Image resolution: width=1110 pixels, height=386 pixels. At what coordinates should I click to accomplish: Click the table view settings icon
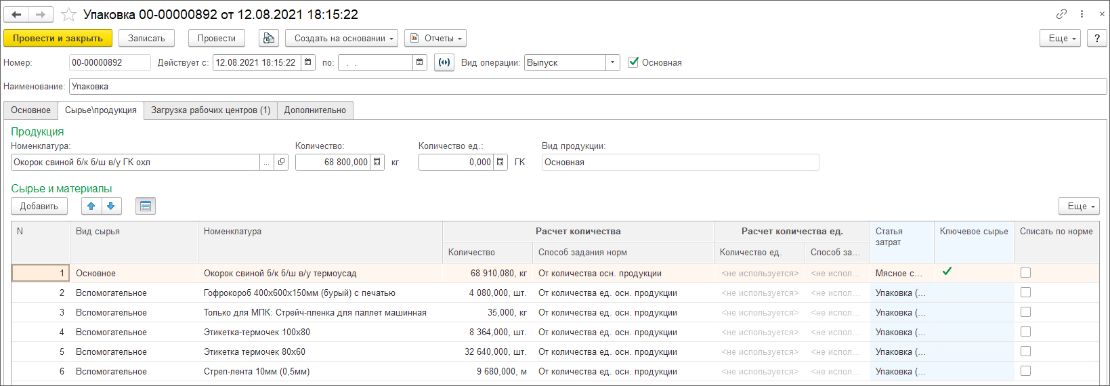[x=145, y=206]
